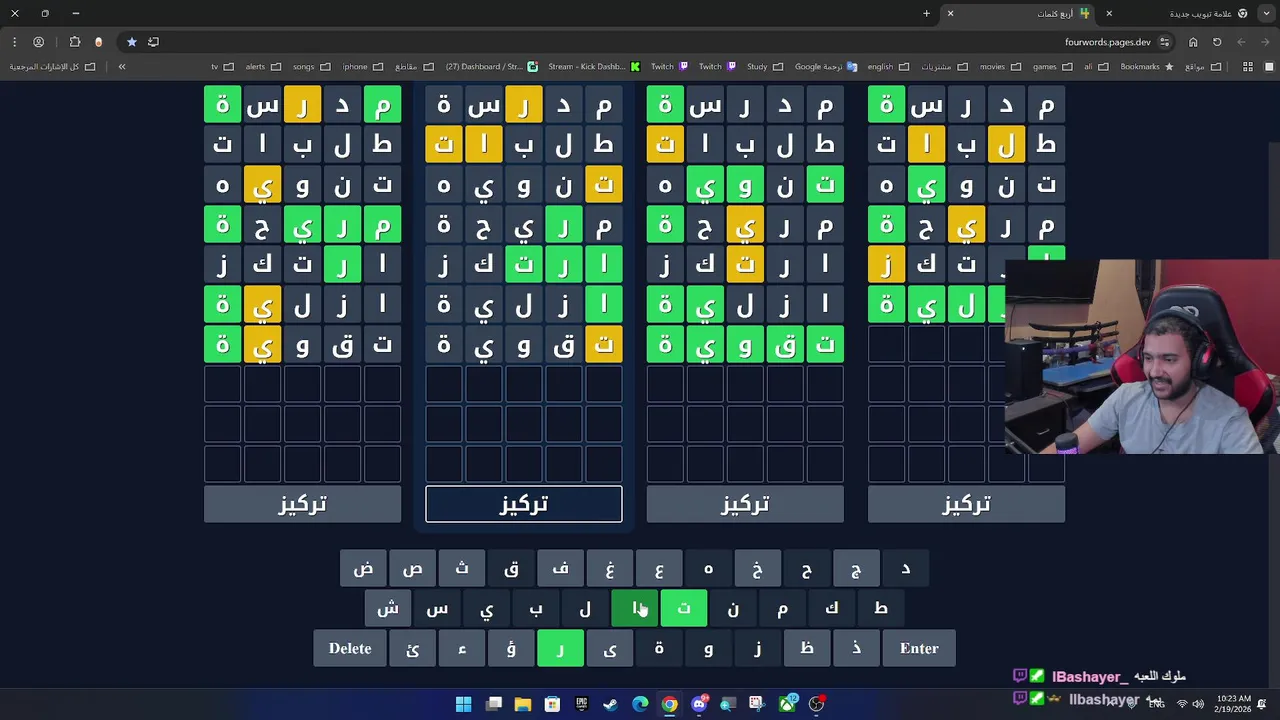
Task: Reload the page with the refresh icon
Action: 1217,42
